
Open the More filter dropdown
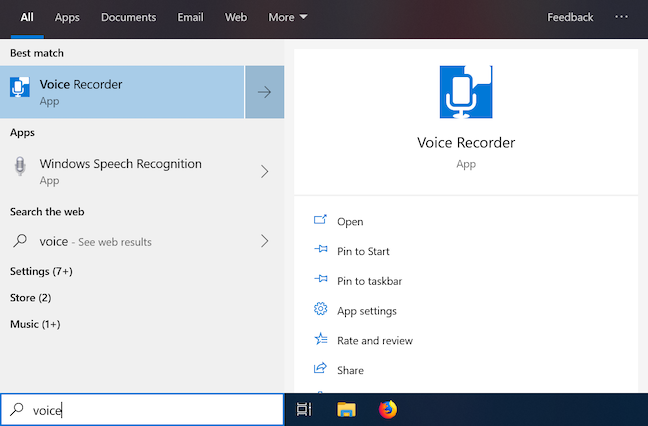pos(288,17)
